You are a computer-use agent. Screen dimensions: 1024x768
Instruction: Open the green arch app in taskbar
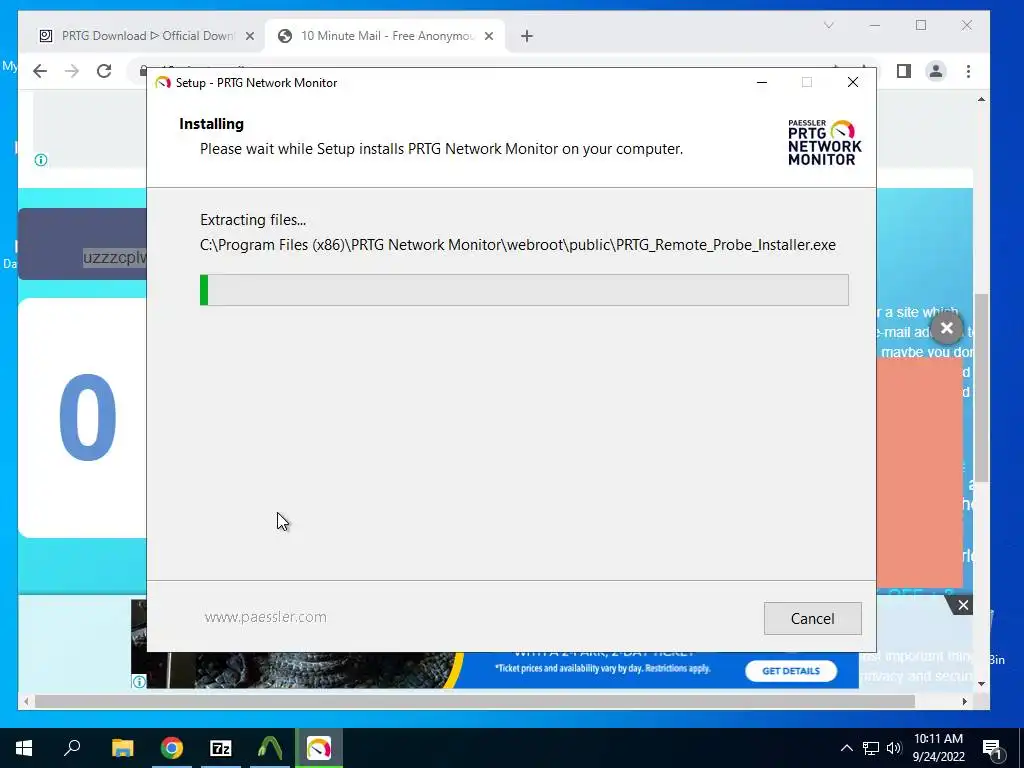(270, 748)
